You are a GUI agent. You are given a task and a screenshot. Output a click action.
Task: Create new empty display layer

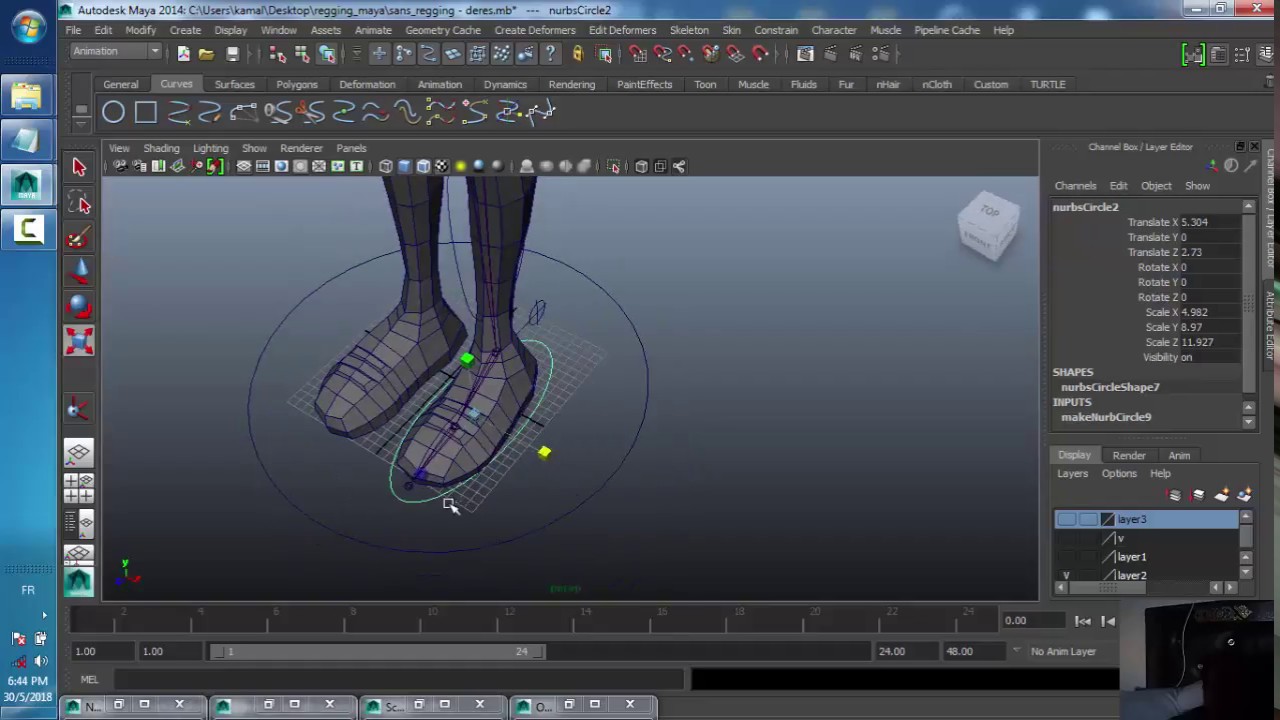[1221, 495]
